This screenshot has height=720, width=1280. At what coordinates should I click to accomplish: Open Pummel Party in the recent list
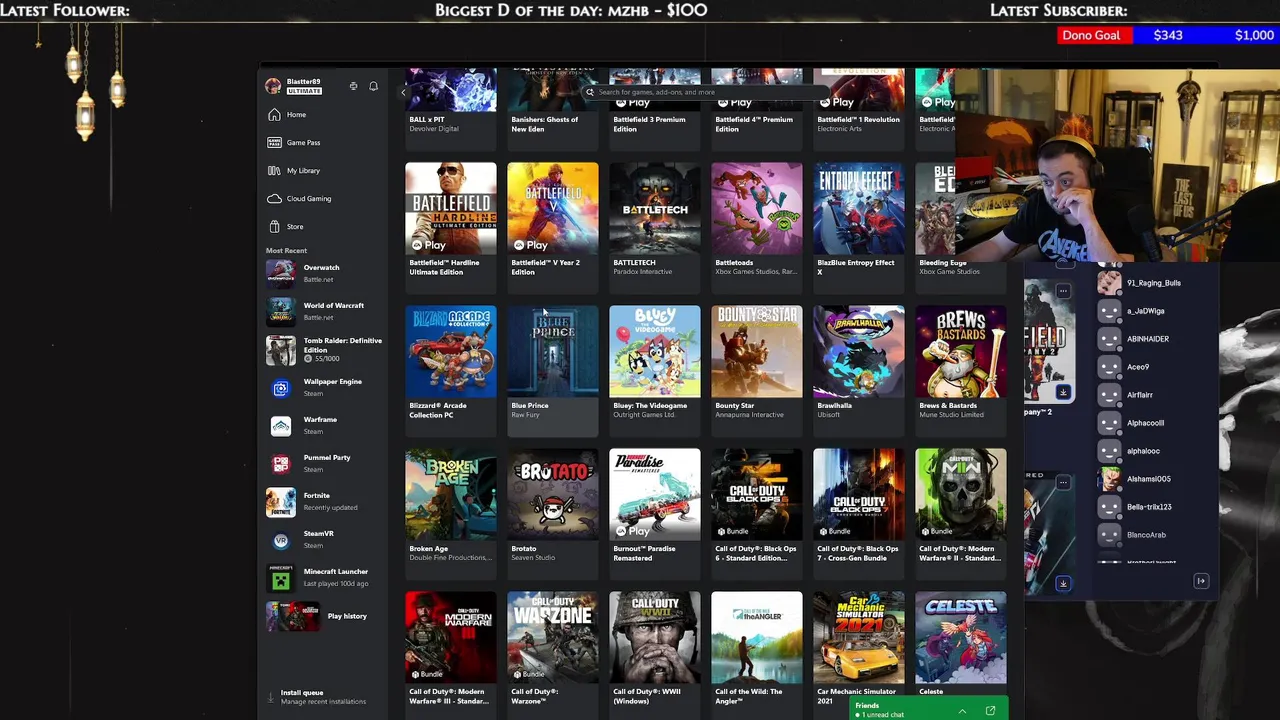323,463
